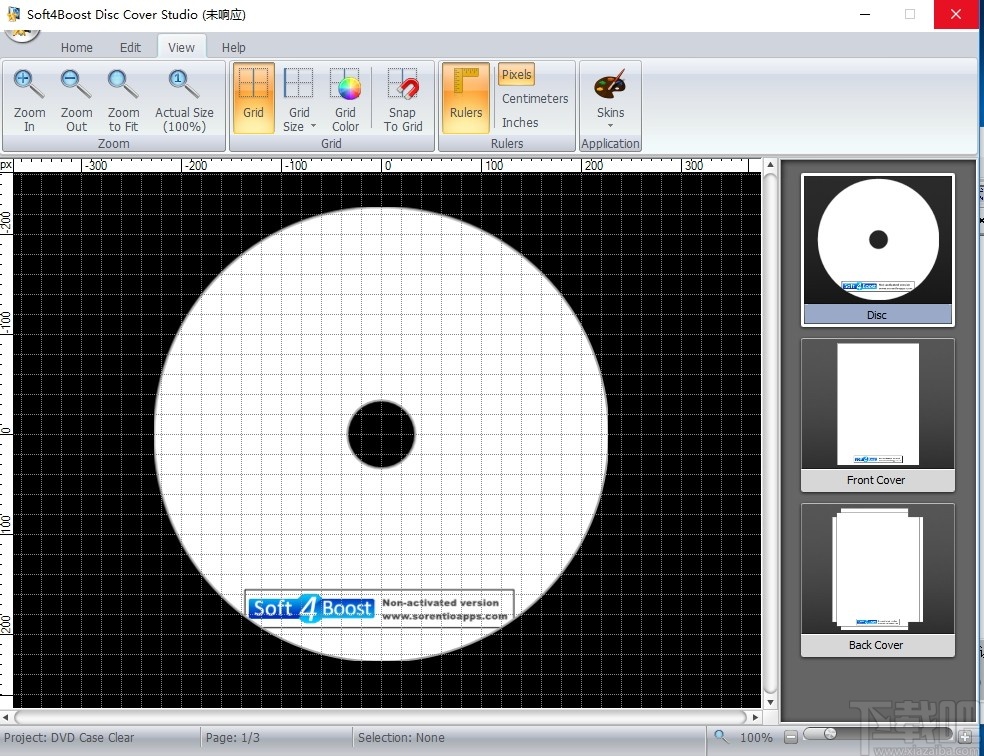Open the Grid Color picker

coord(345,97)
